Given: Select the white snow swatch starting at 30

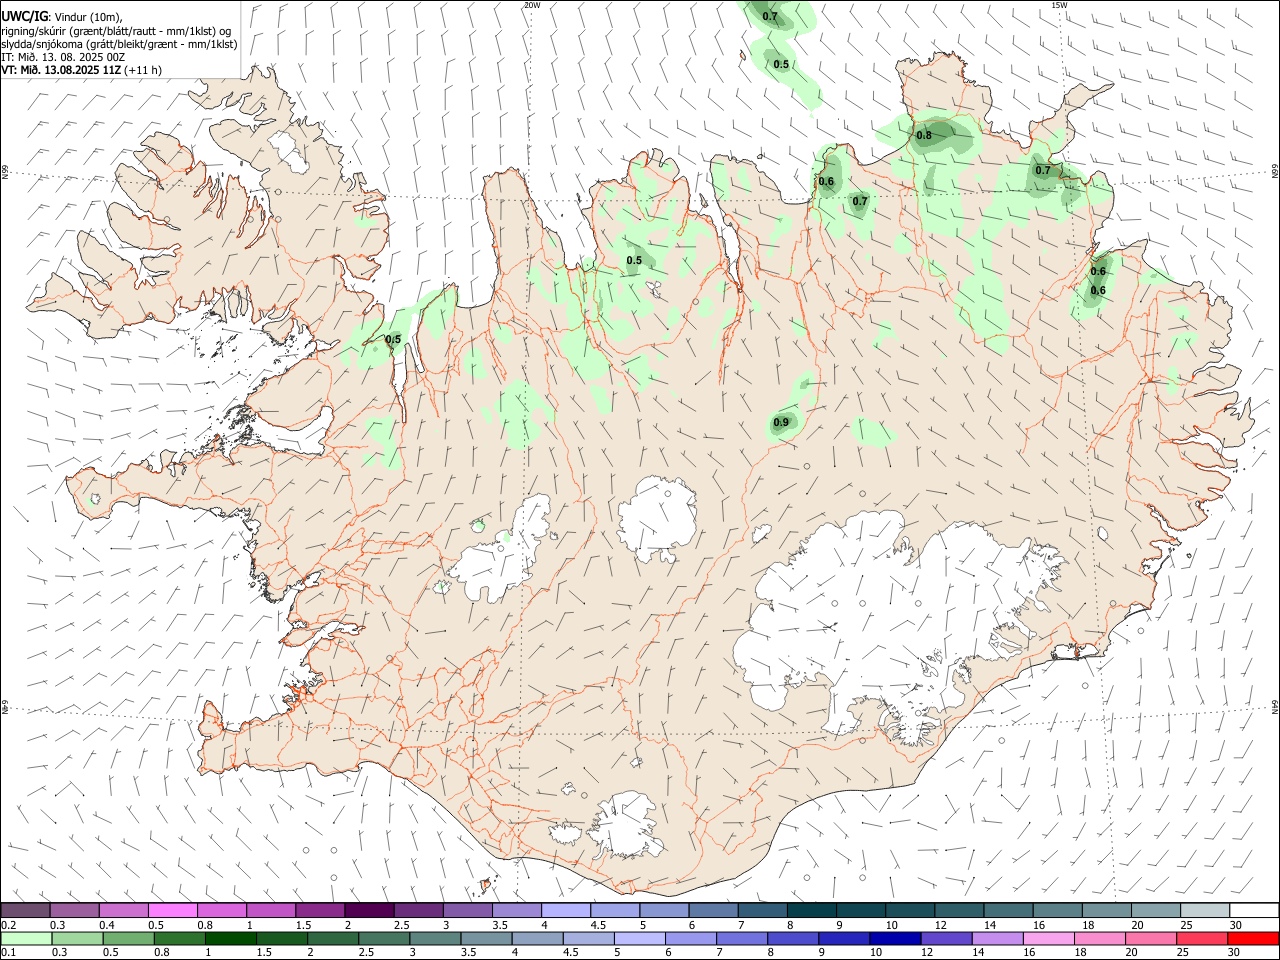Looking at the screenshot, I should coord(1253,910).
